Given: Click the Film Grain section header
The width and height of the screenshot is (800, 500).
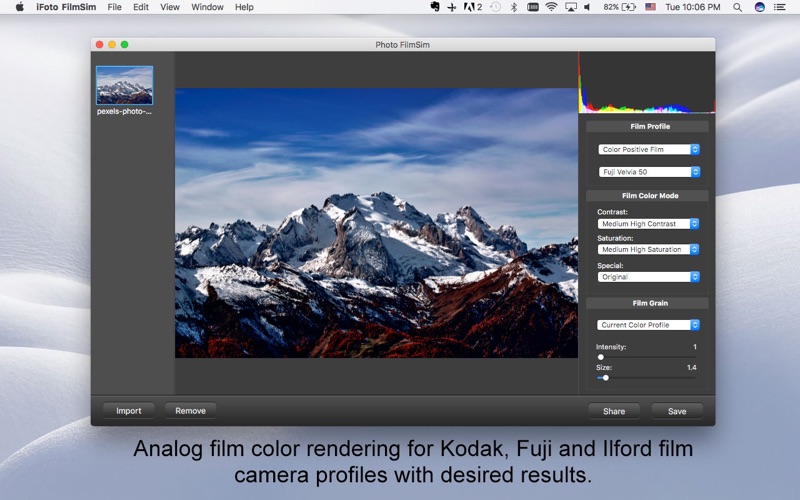Looking at the screenshot, I should coord(647,303).
